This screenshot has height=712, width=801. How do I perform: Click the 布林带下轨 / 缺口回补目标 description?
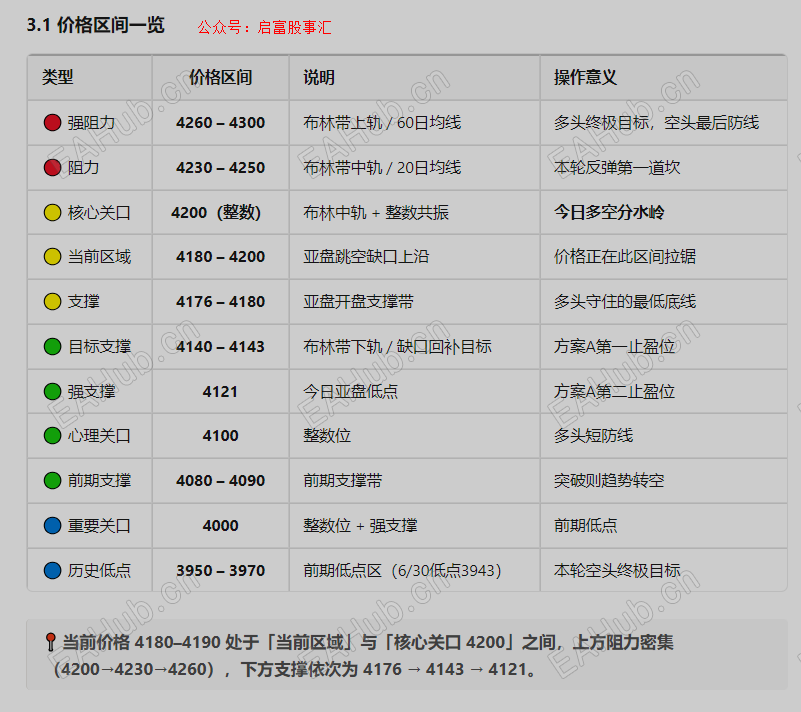[x=397, y=346]
